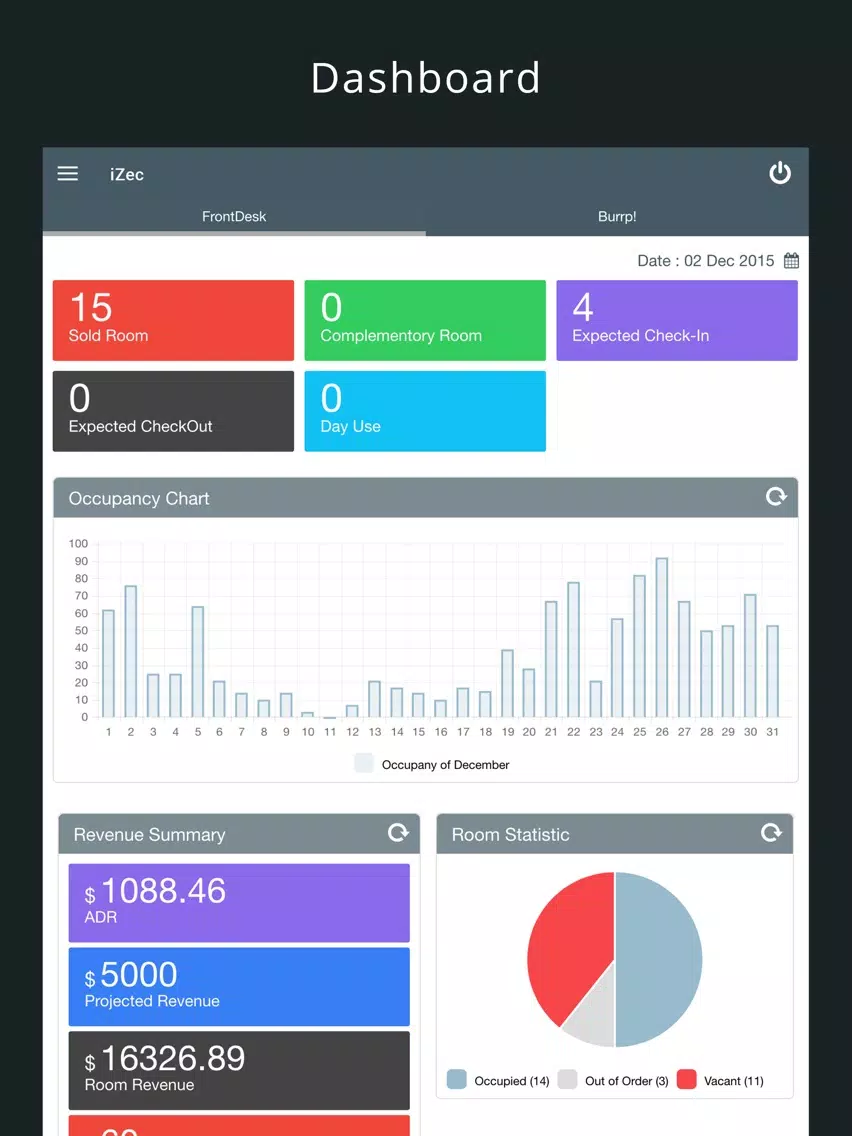The image size is (852, 1136).
Task: Click the occupancy bar for day 19
Action: 507,684
